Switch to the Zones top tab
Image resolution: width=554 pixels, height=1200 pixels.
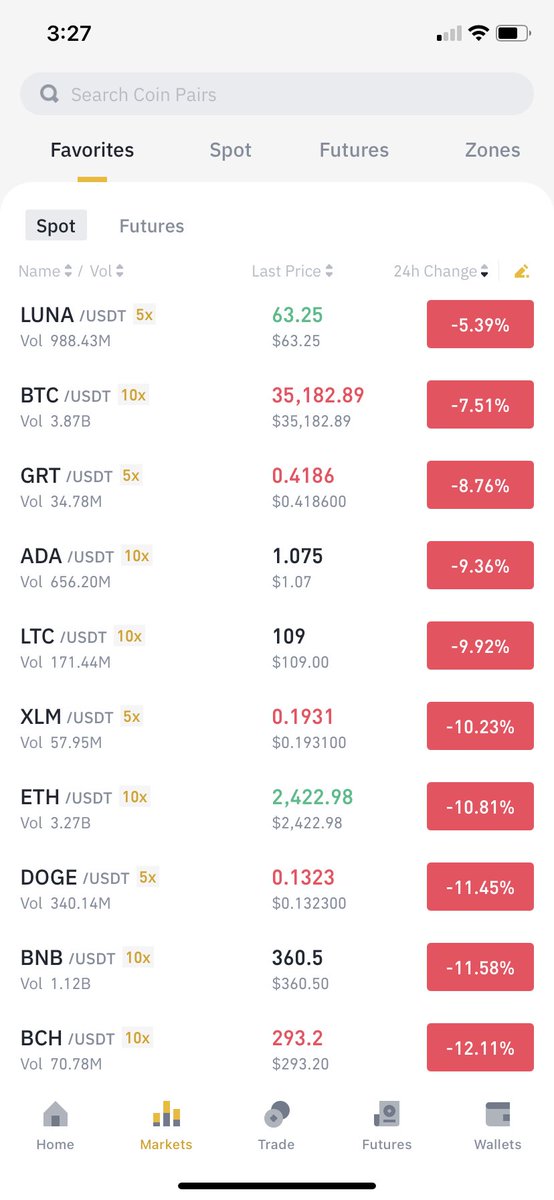[x=492, y=150]
